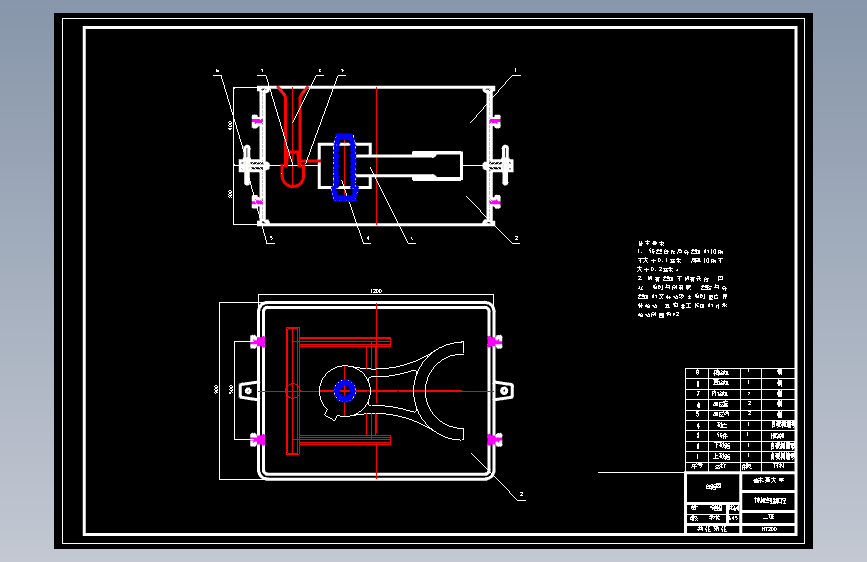Screen dimensions: 867x562
Task: Click the left lifting lug in plan view
Action: point(248,391)
